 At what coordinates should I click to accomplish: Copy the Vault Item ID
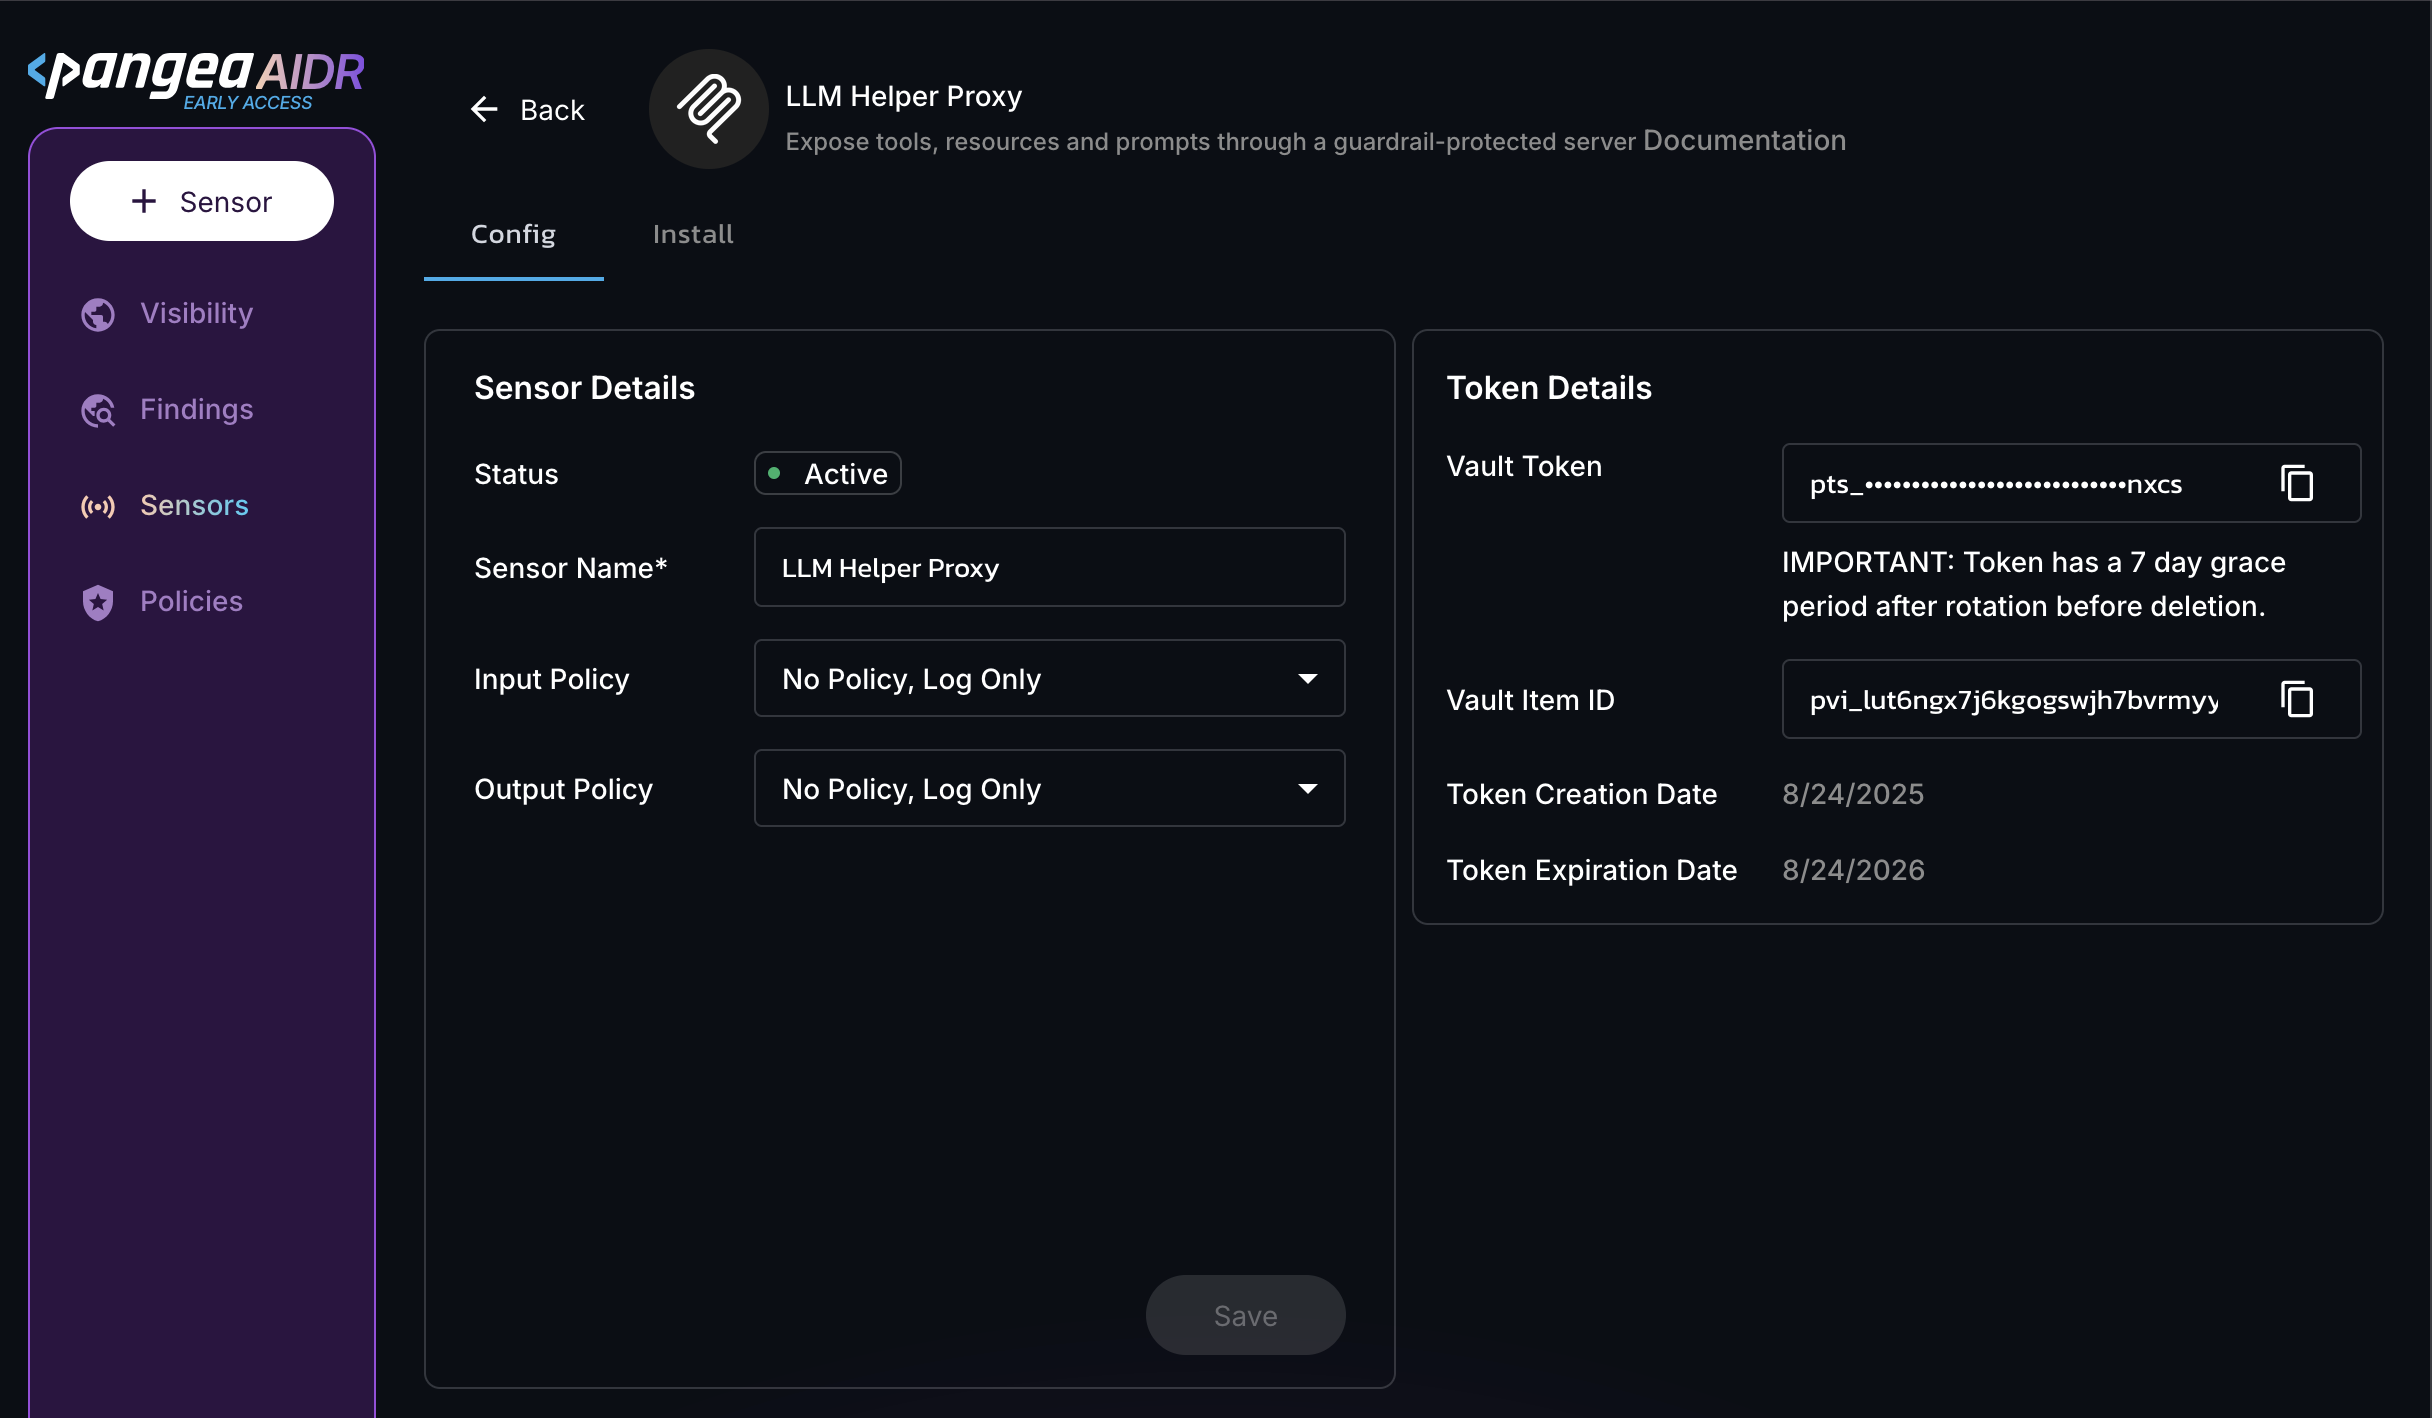2297,699
